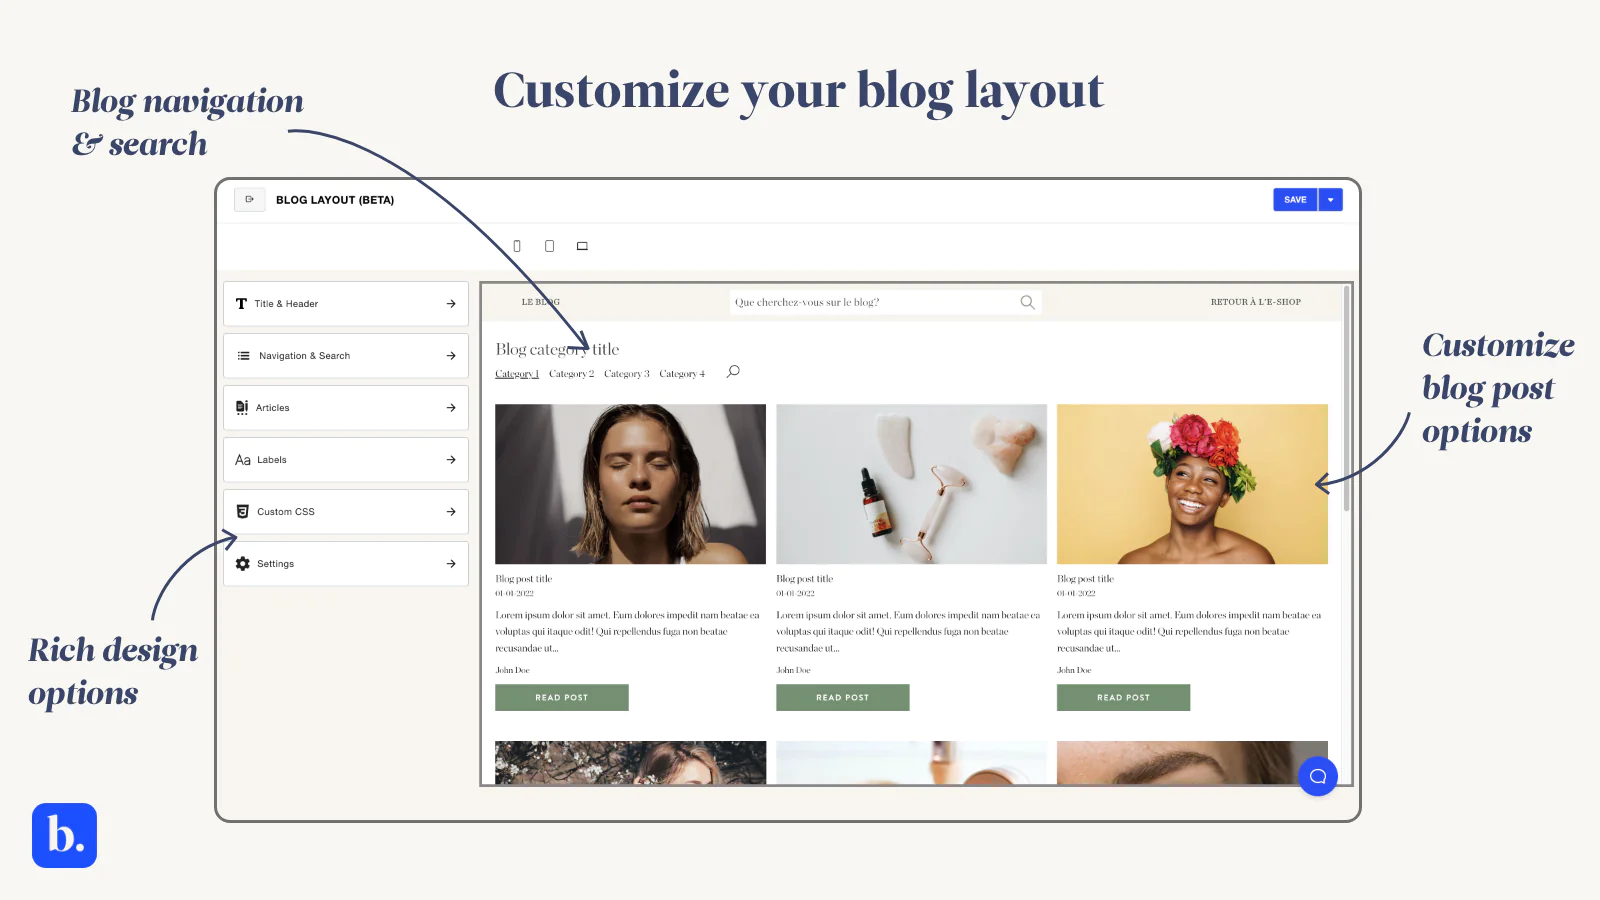The image size is (1600, 900).
Task: Click the magnifier icon in blog search bar
Action: point(1027,302)
